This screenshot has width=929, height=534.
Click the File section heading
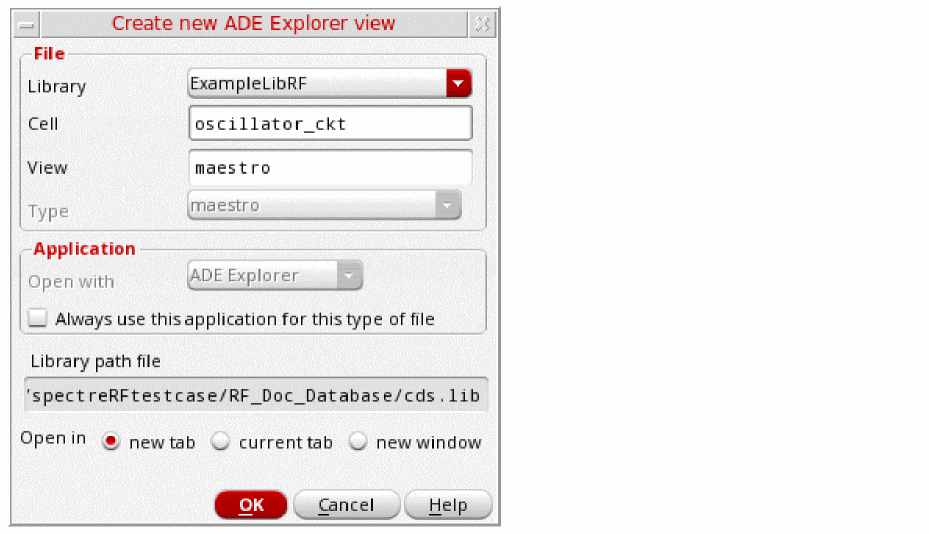tap(49, 53)
